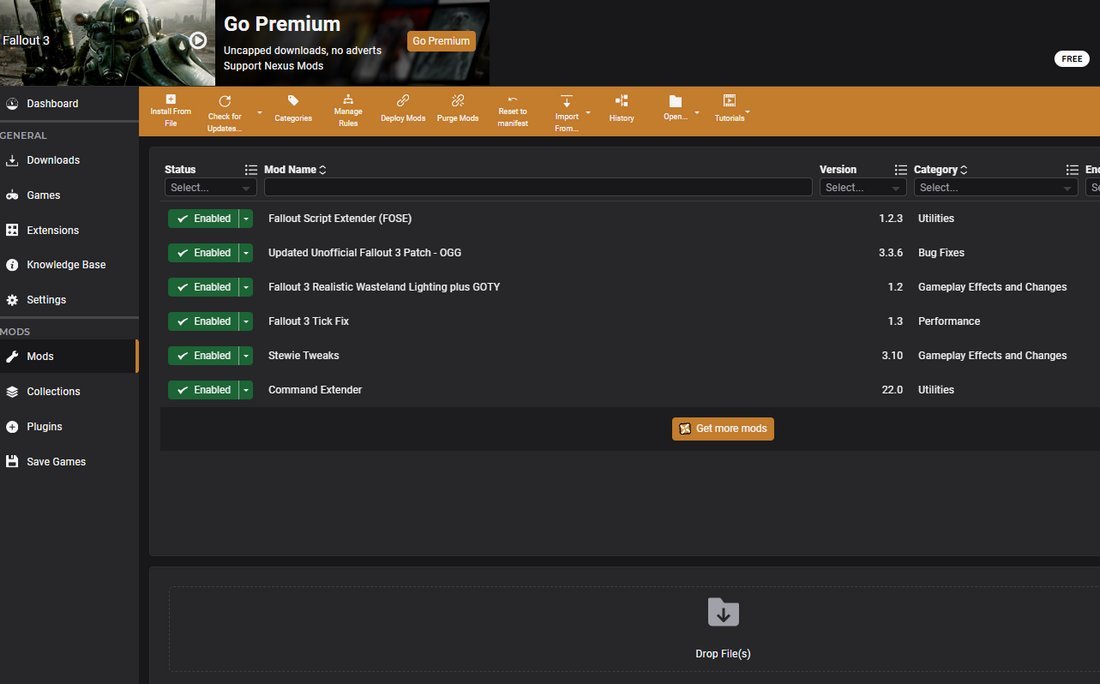Viewport: 1100px width, 684px height.
Task: Expand Check for Updates dropdown arrow
Action: point(260,112)
